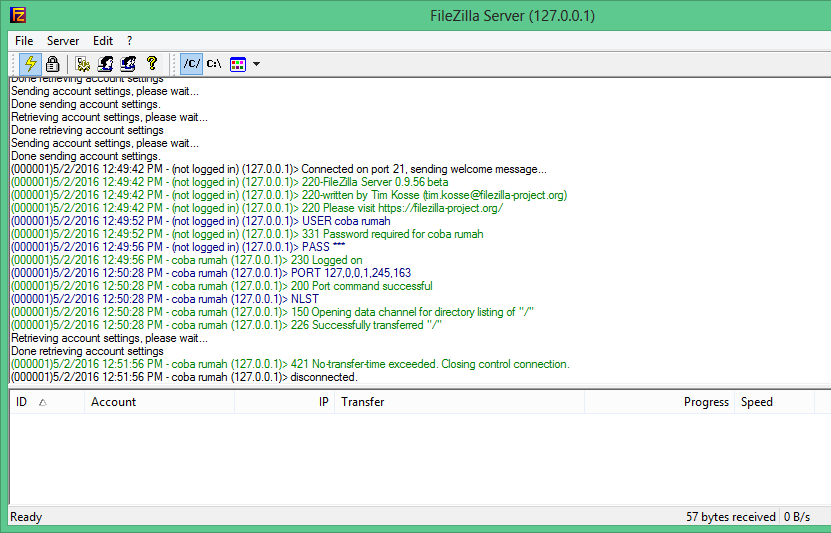The height and width of the screenshot is (533, 831).
Task: Select log line 'PORT 127,0,0,1,245,163'
Action: coord(211,273)
